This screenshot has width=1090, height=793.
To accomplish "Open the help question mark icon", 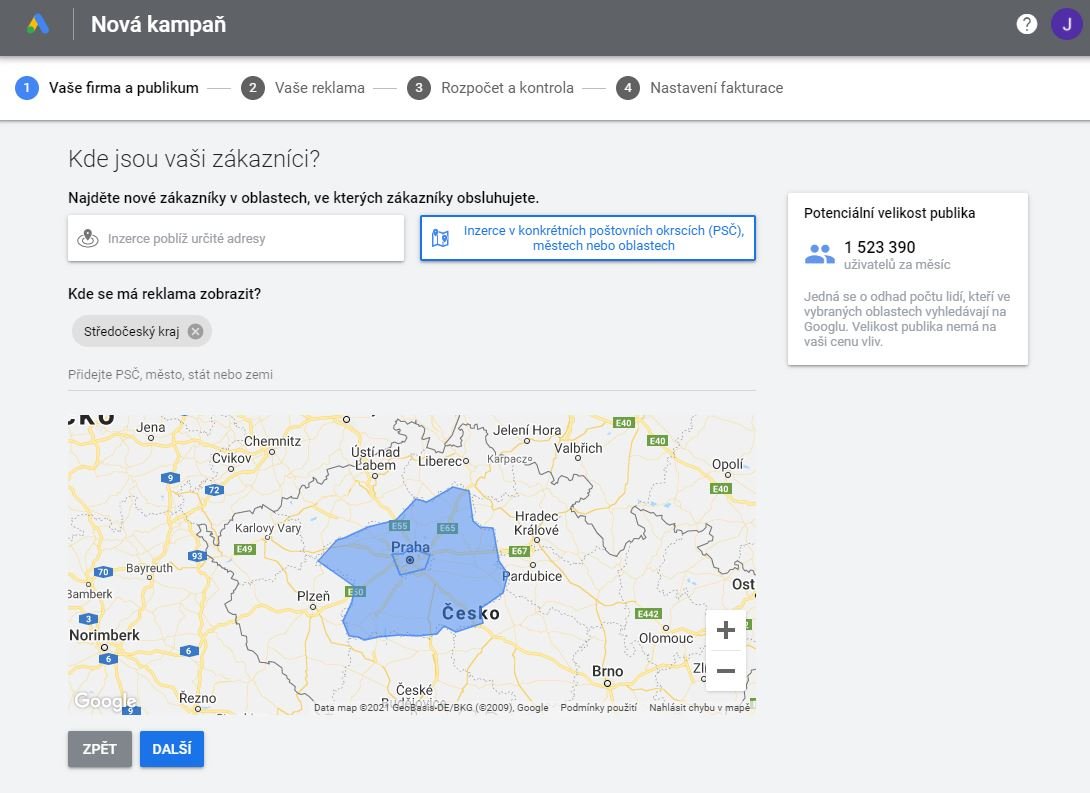I will coord(1026,24).
